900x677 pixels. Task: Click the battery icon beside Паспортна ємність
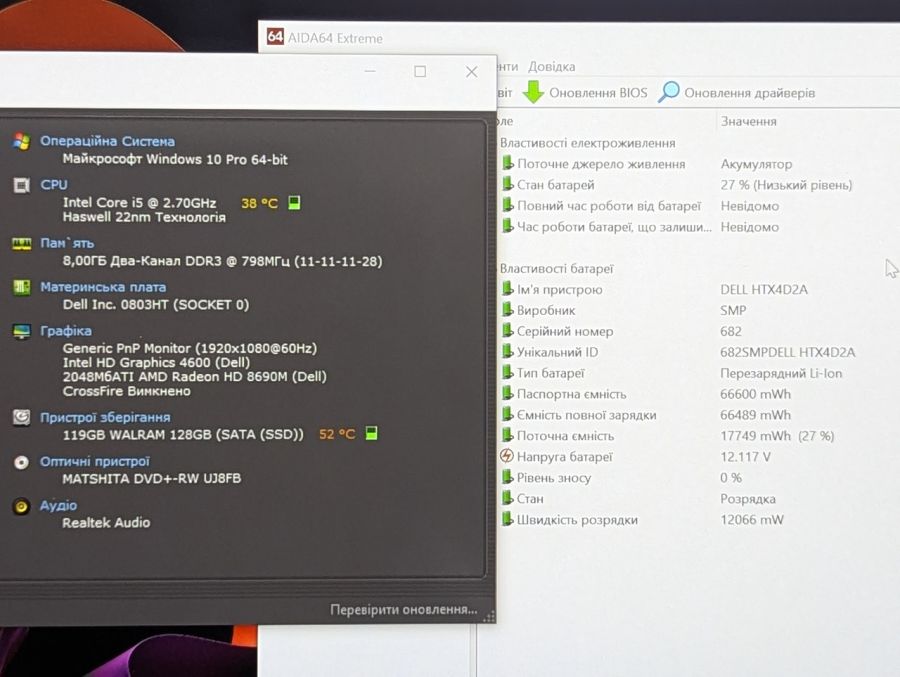click(x=507, y=394)
